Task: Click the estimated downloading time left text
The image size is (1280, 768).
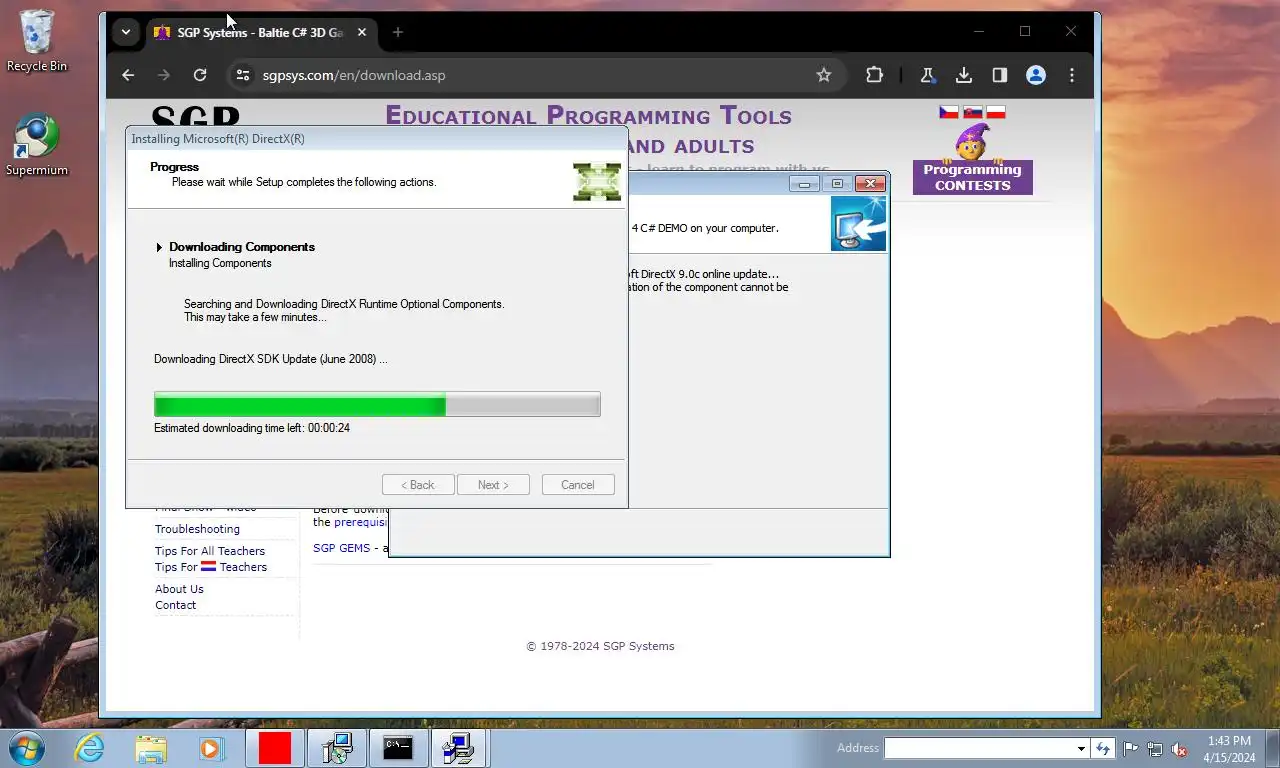Action: point(252,428)
